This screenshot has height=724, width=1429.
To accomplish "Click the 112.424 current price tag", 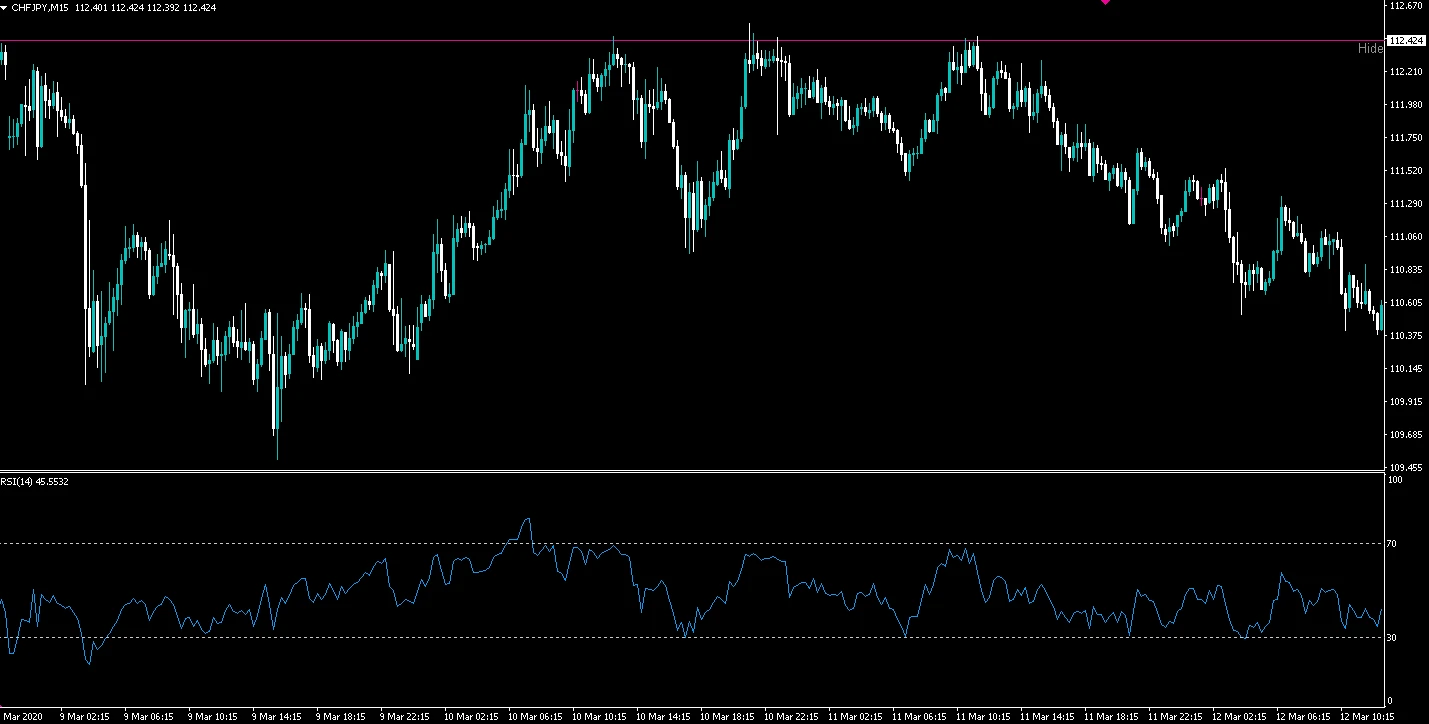I will tap(1406, 41).
